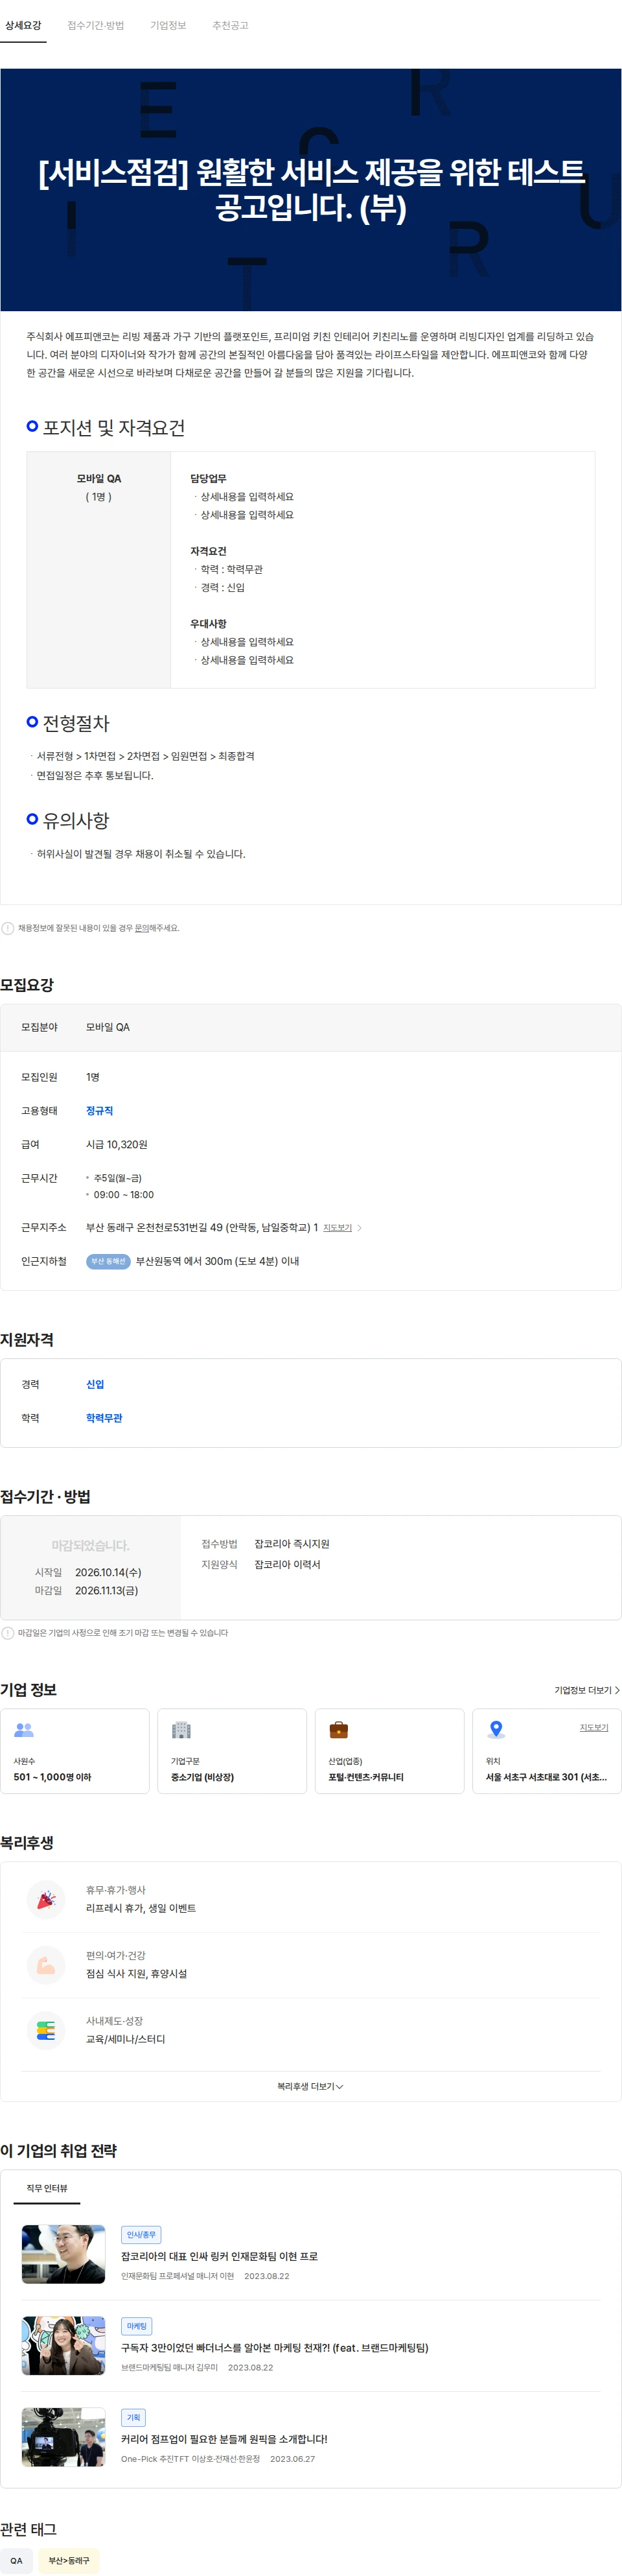622x2576 pixels.
Task: Open article 잡코리아의 대표 인싸 링커
Action: [x=219, y=2257]
